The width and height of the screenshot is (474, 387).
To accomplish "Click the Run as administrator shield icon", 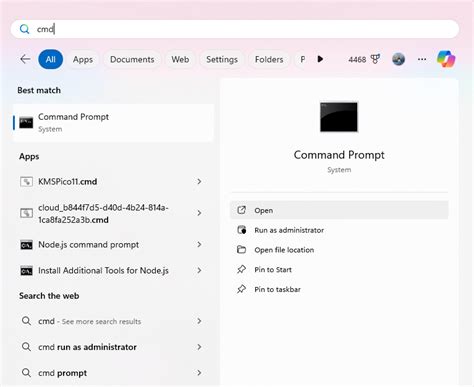I will (241, 230).
